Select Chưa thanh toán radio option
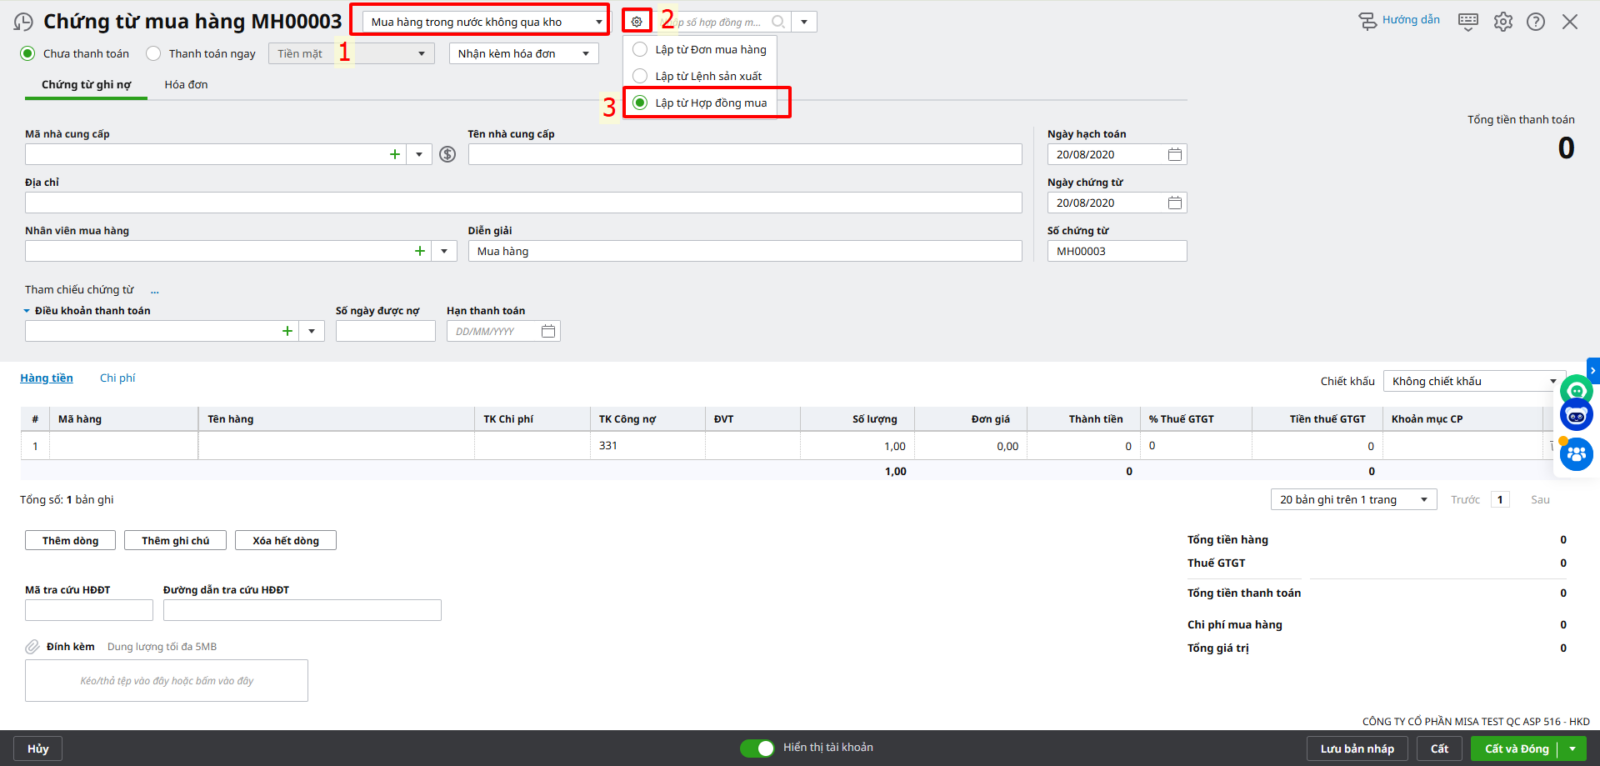This screenshot has height=766, width=1600. click(28, 54)
